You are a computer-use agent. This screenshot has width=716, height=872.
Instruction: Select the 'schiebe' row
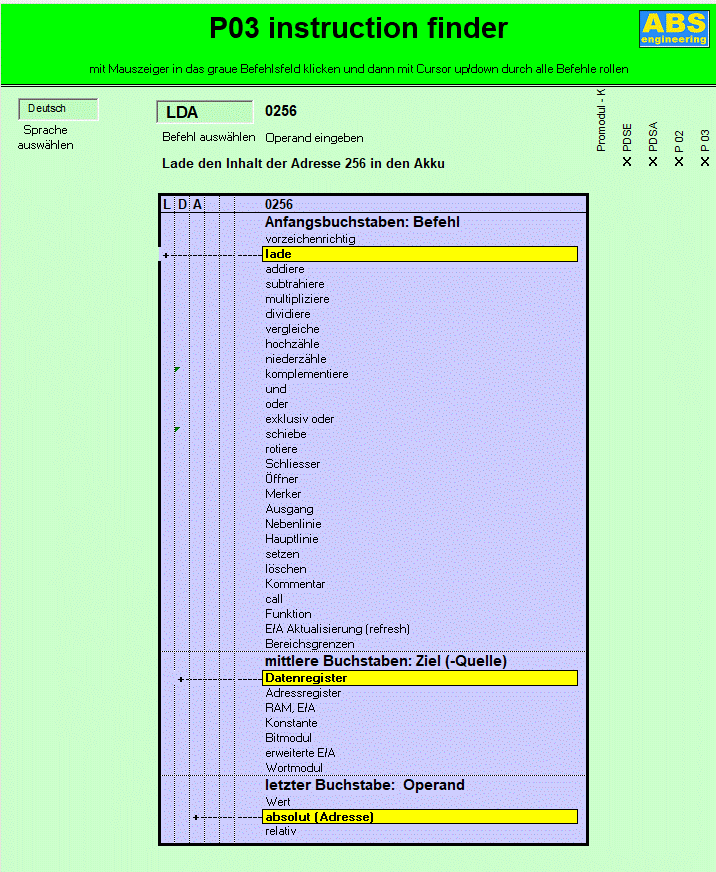coord(286,434)
